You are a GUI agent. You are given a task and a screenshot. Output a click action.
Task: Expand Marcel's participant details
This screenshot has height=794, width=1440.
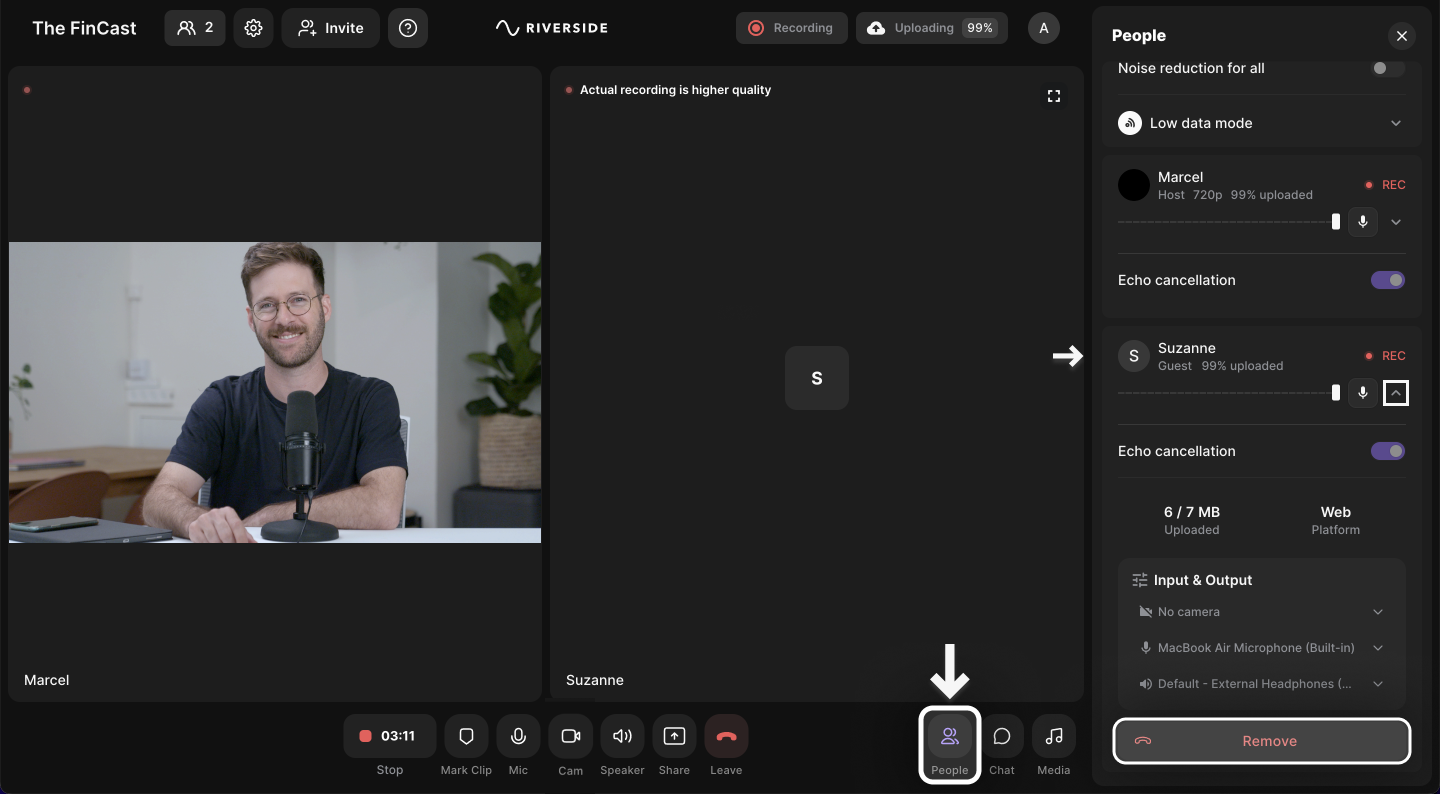(x=1396, y=222)
